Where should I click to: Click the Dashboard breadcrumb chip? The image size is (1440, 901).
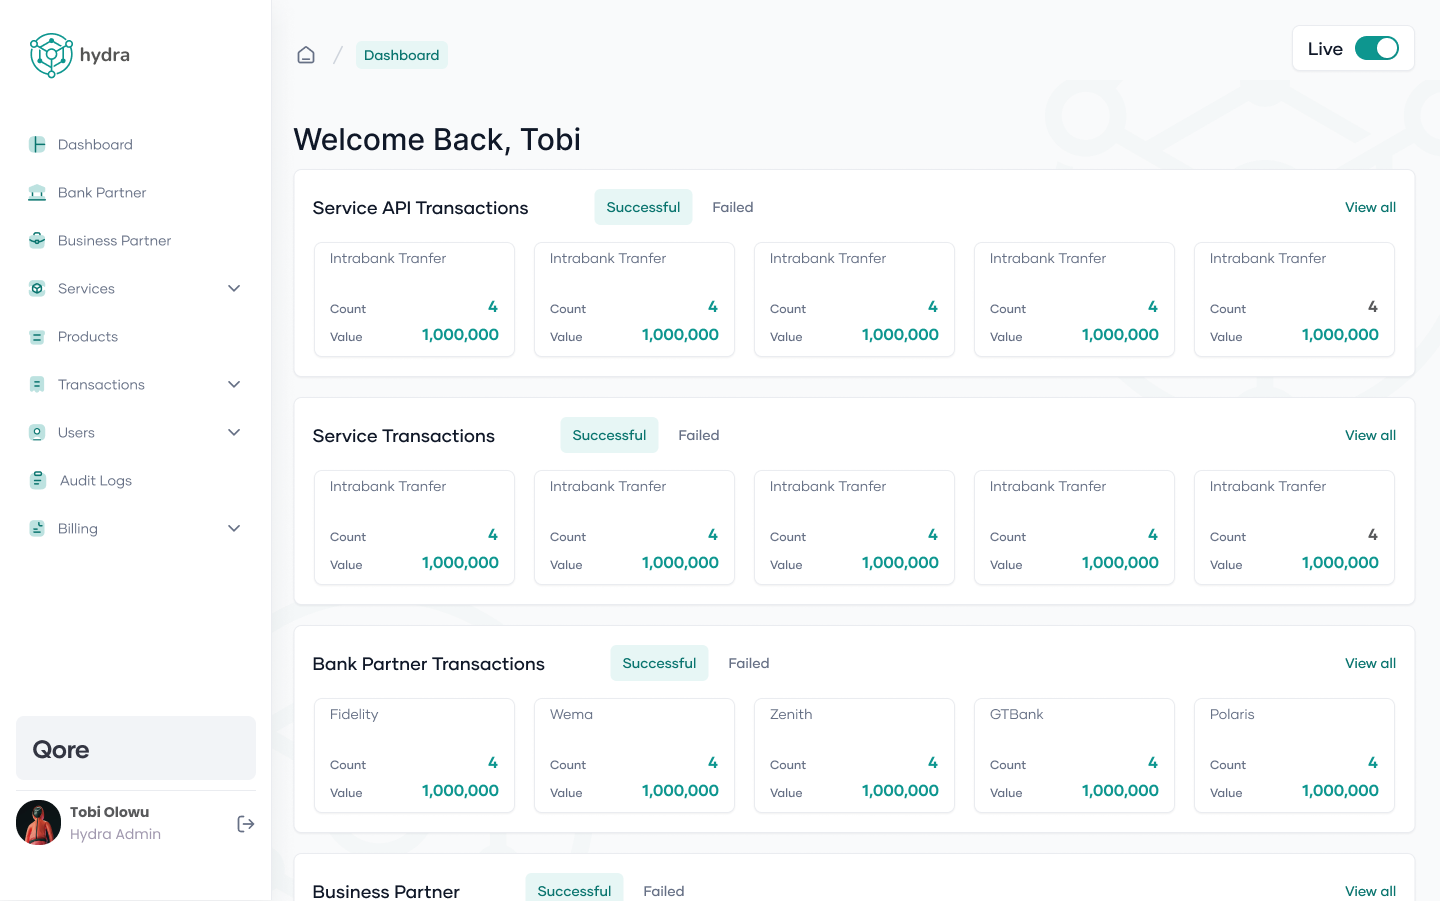click(401, 55)
